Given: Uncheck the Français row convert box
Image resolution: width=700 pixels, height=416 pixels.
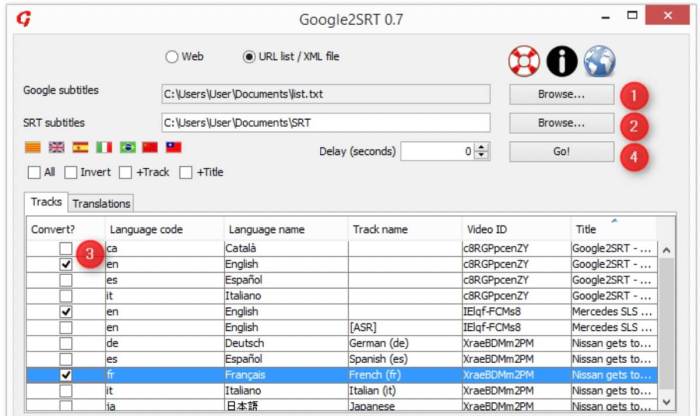Looking at the screenshot, I should tap(66, 375).
